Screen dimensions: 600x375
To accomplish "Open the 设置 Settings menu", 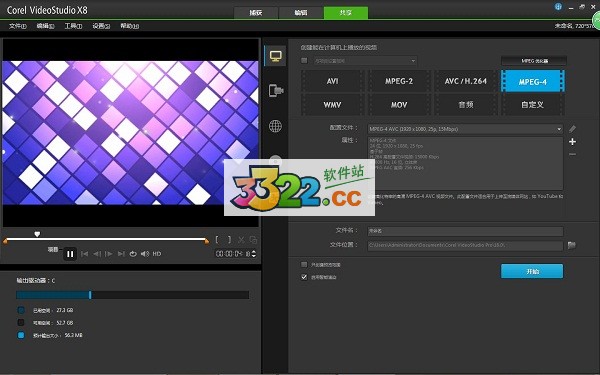I will pos(101,26).
